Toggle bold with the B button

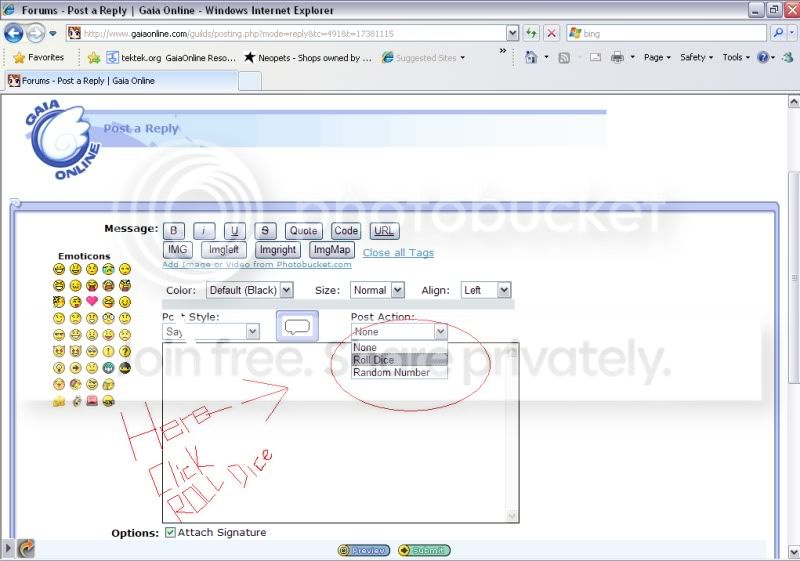[x=174, y=231]
